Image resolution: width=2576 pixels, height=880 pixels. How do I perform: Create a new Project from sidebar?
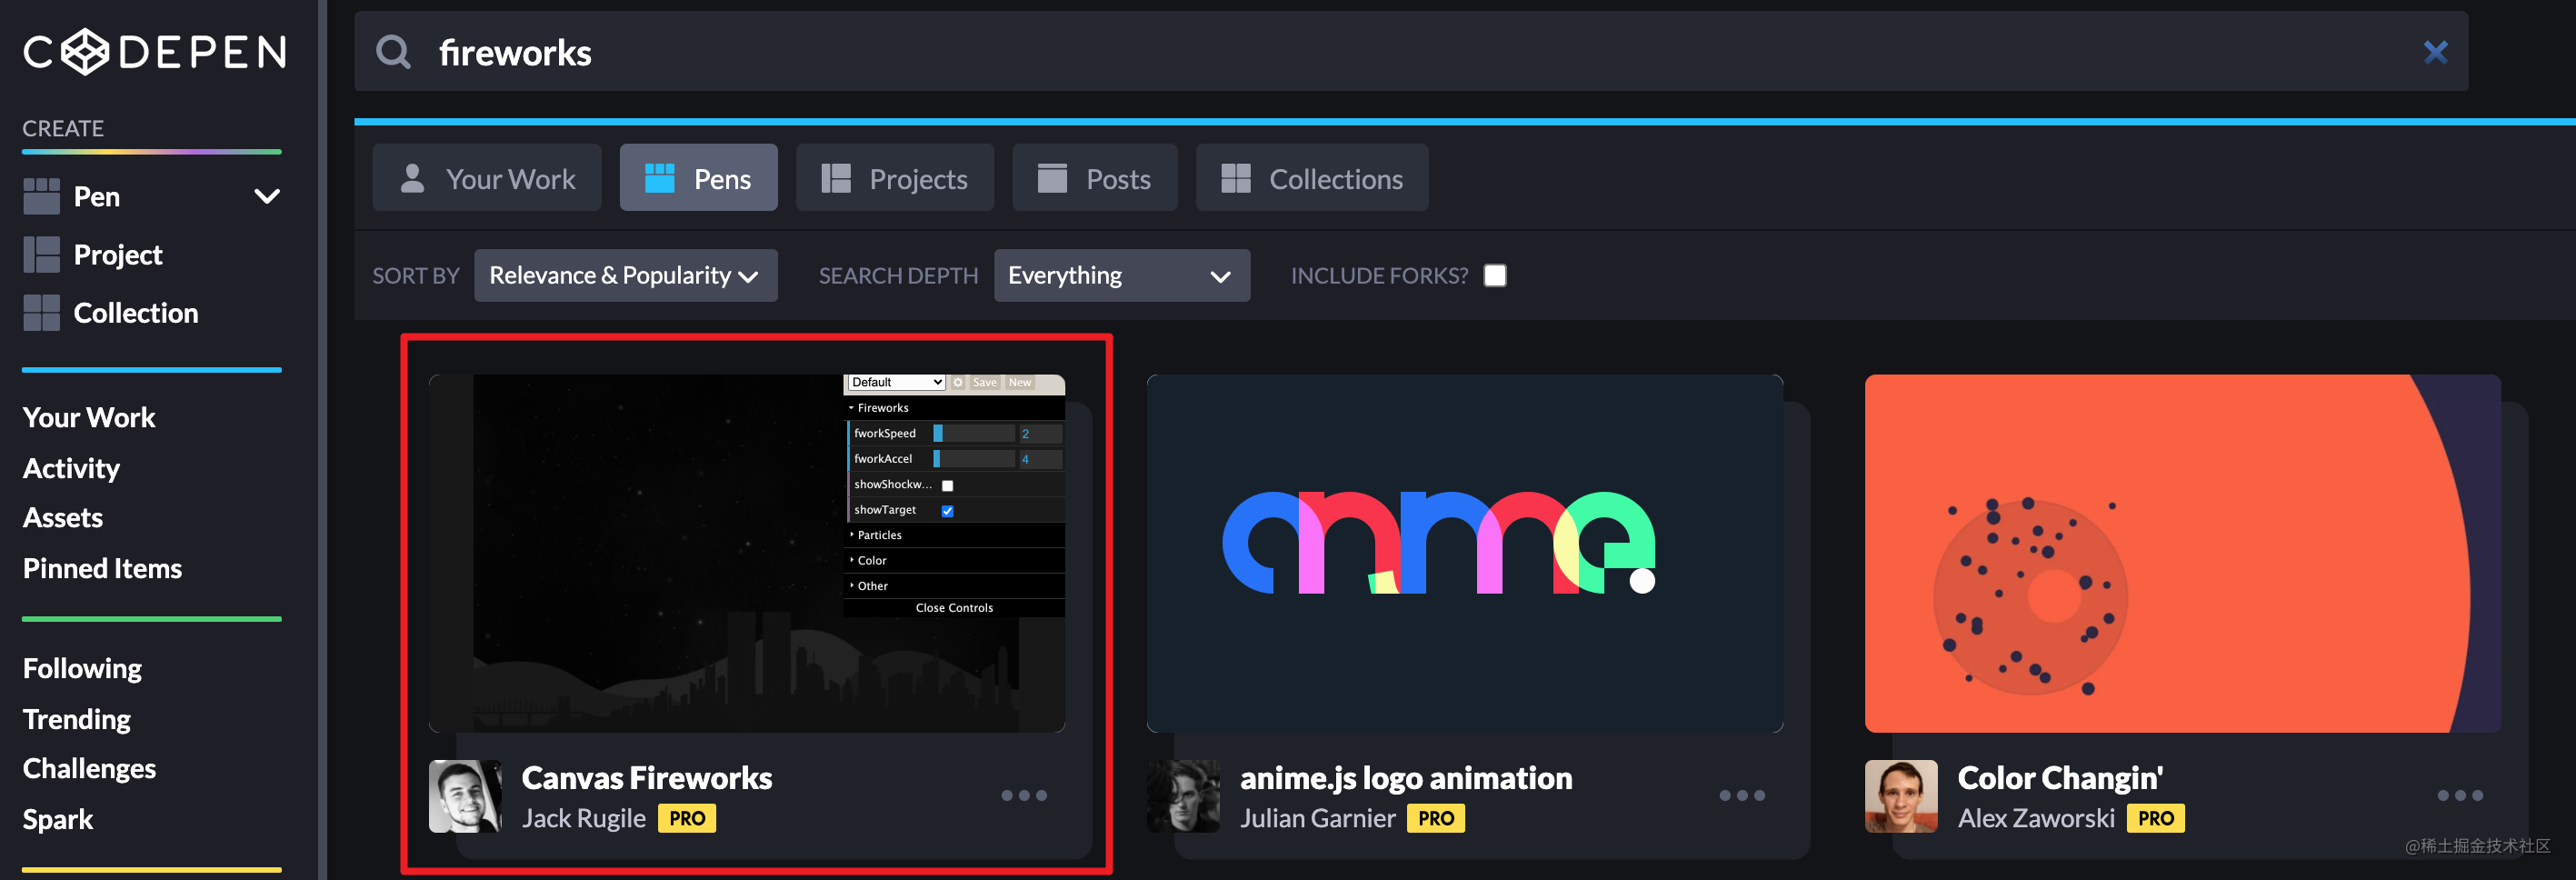(93, 255)
